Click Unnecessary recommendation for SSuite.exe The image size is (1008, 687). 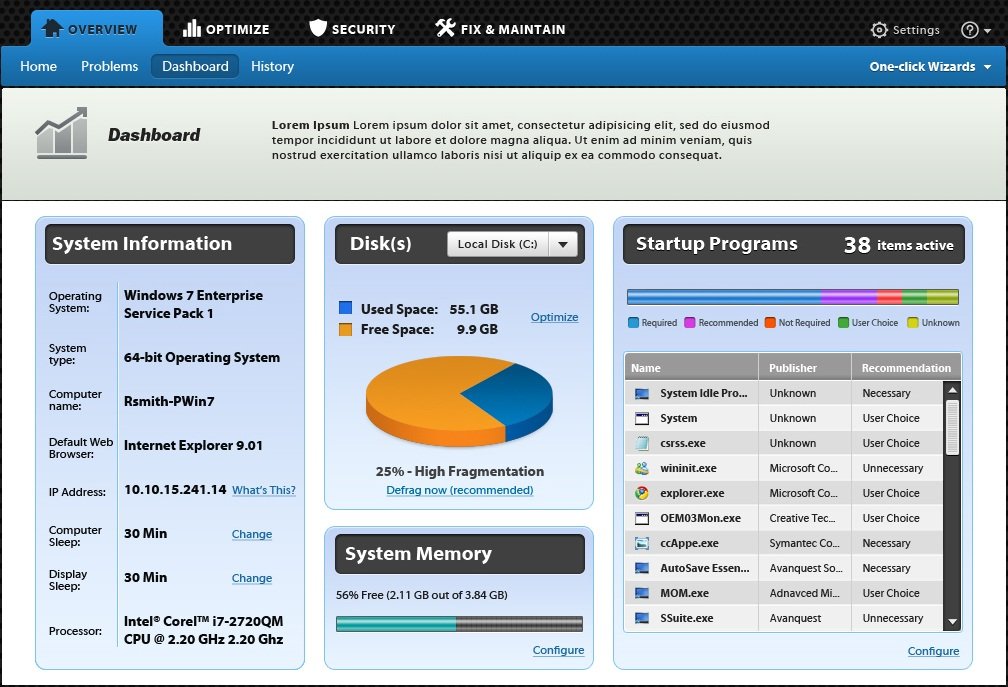click(892, 618)
